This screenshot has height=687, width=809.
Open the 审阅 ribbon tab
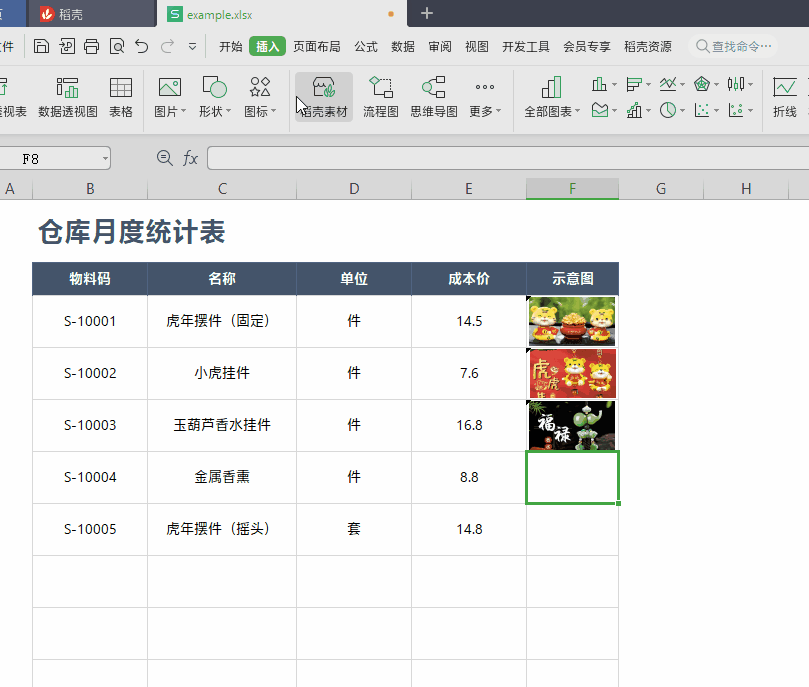click(x=440, y=46)
